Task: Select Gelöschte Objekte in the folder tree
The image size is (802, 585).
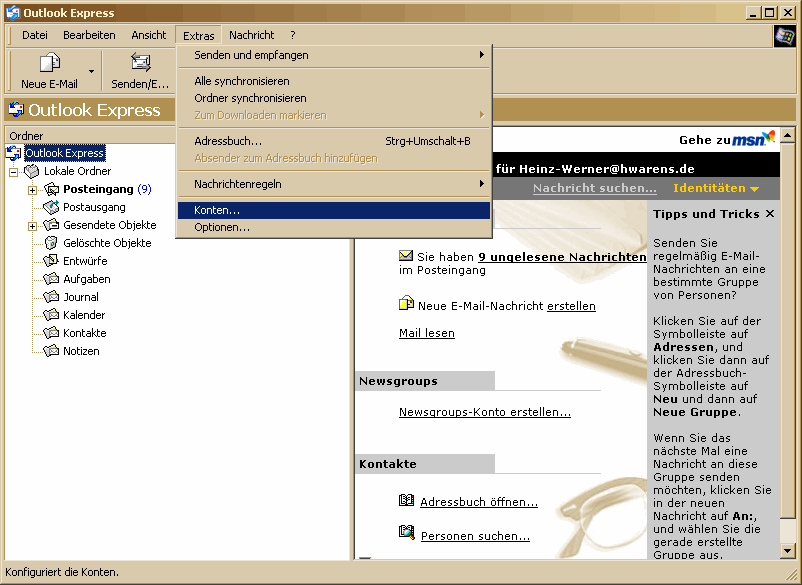Action: [107, 243]
